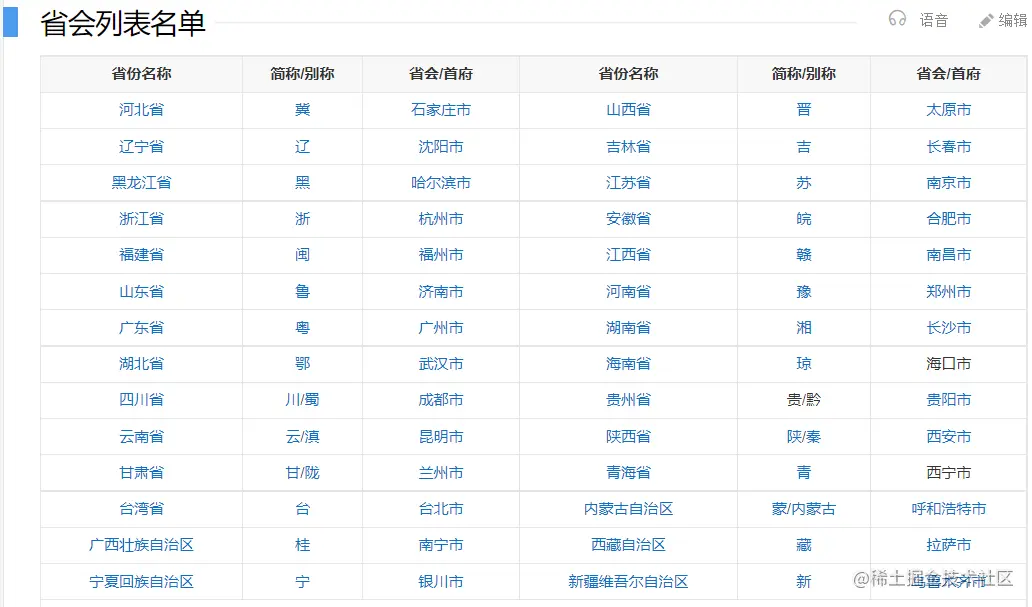Open the 广西壮族自治区 link
Image resolution: width=1032 pixels, height=607 pixels.
pyautogui.click(x=142, y=545)
